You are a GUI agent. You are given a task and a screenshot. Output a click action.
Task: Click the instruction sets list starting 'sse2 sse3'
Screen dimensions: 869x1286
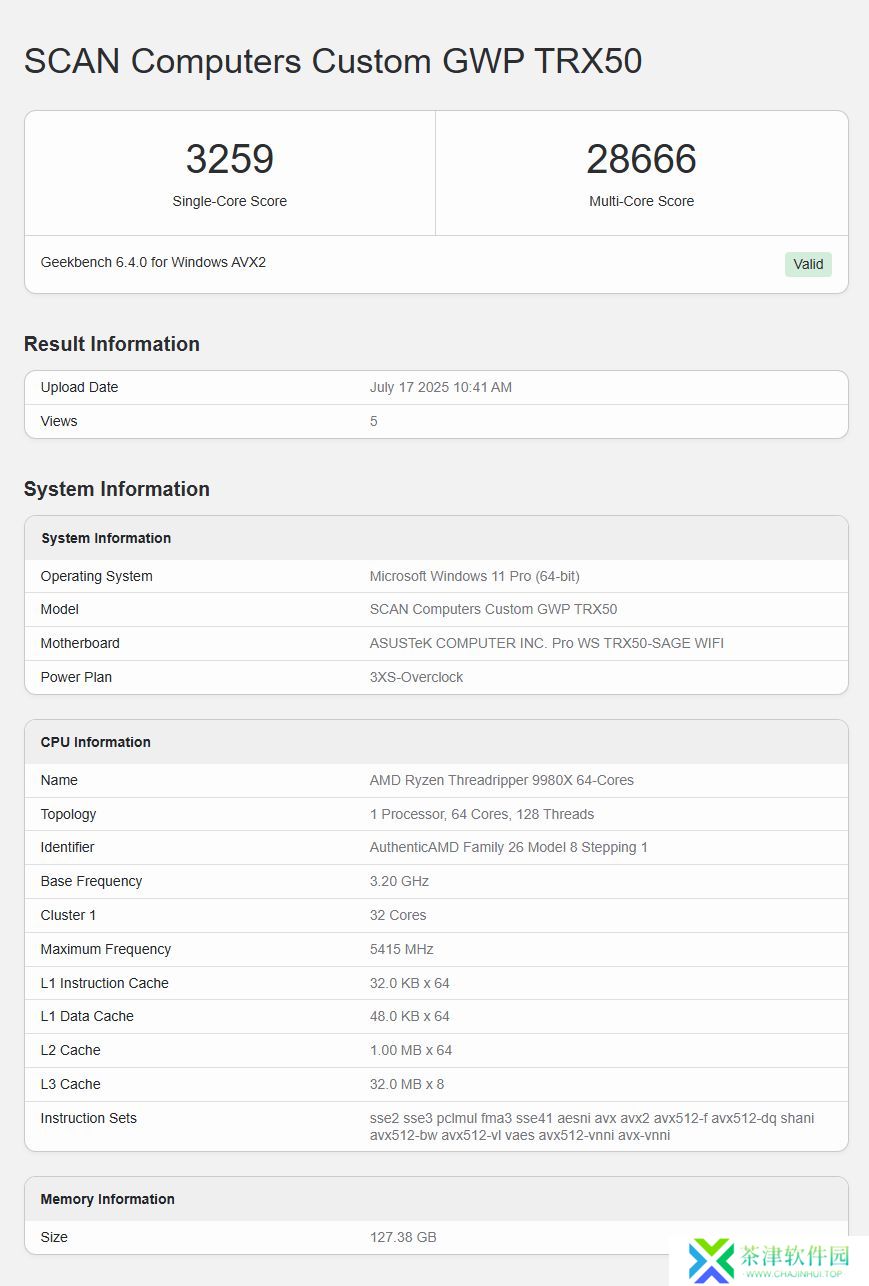[592, 1126]
